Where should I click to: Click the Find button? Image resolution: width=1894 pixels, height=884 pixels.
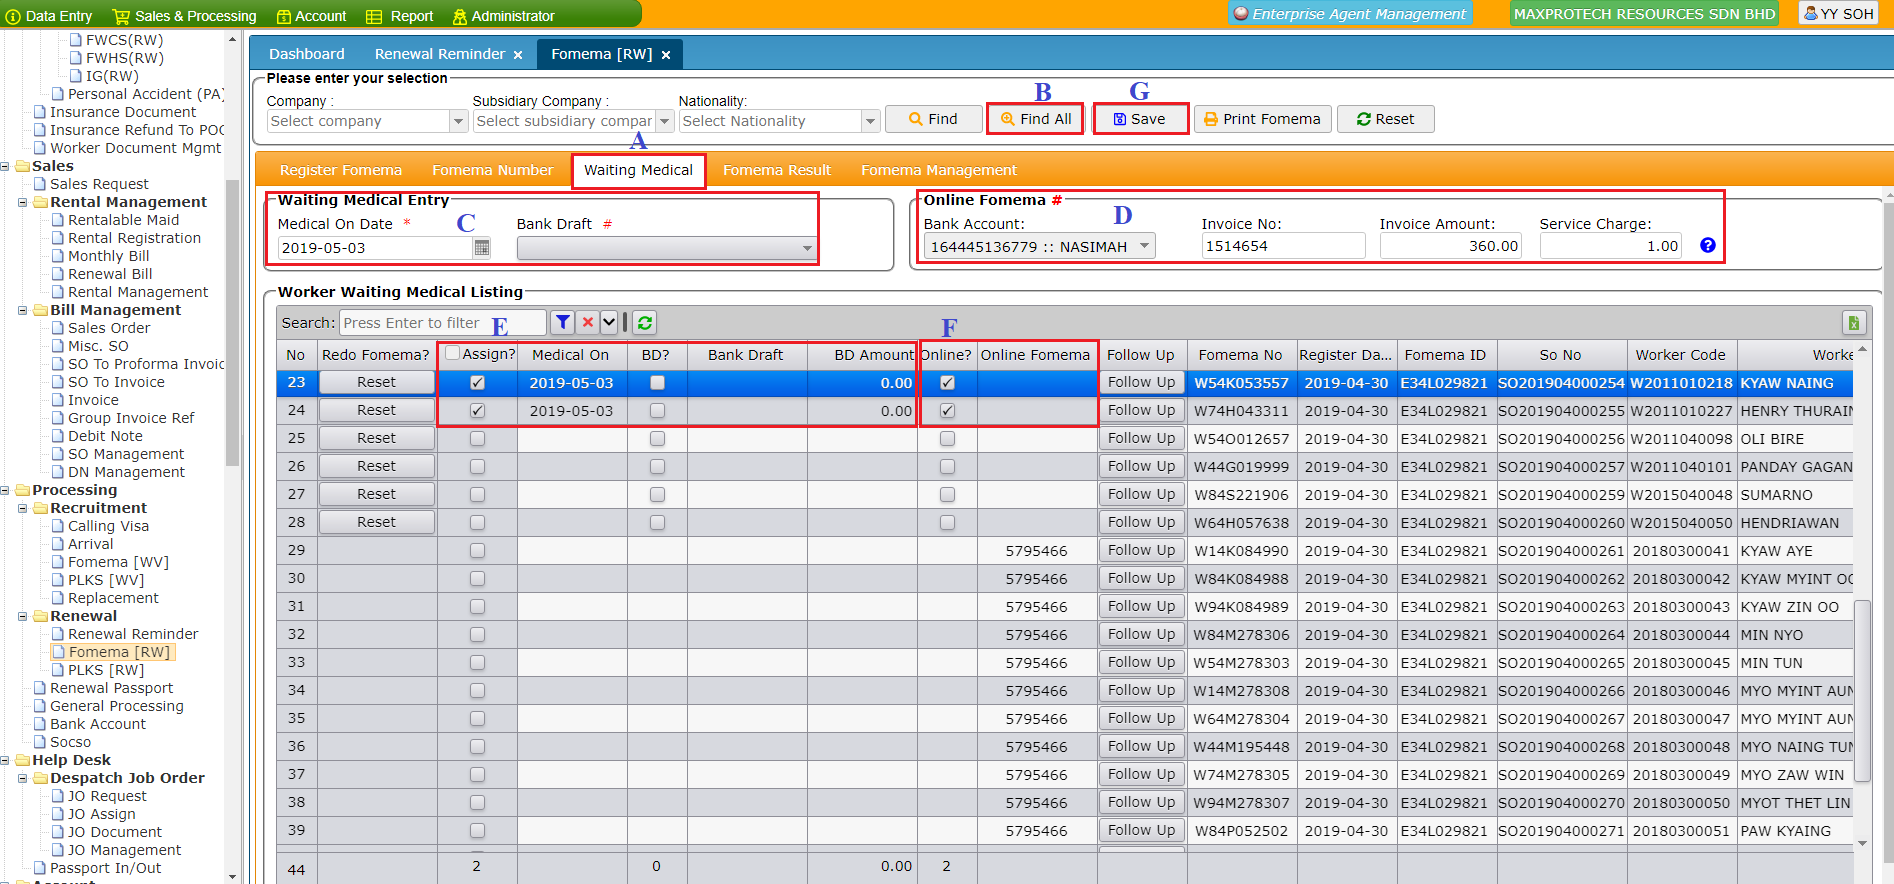click(932, 119)
